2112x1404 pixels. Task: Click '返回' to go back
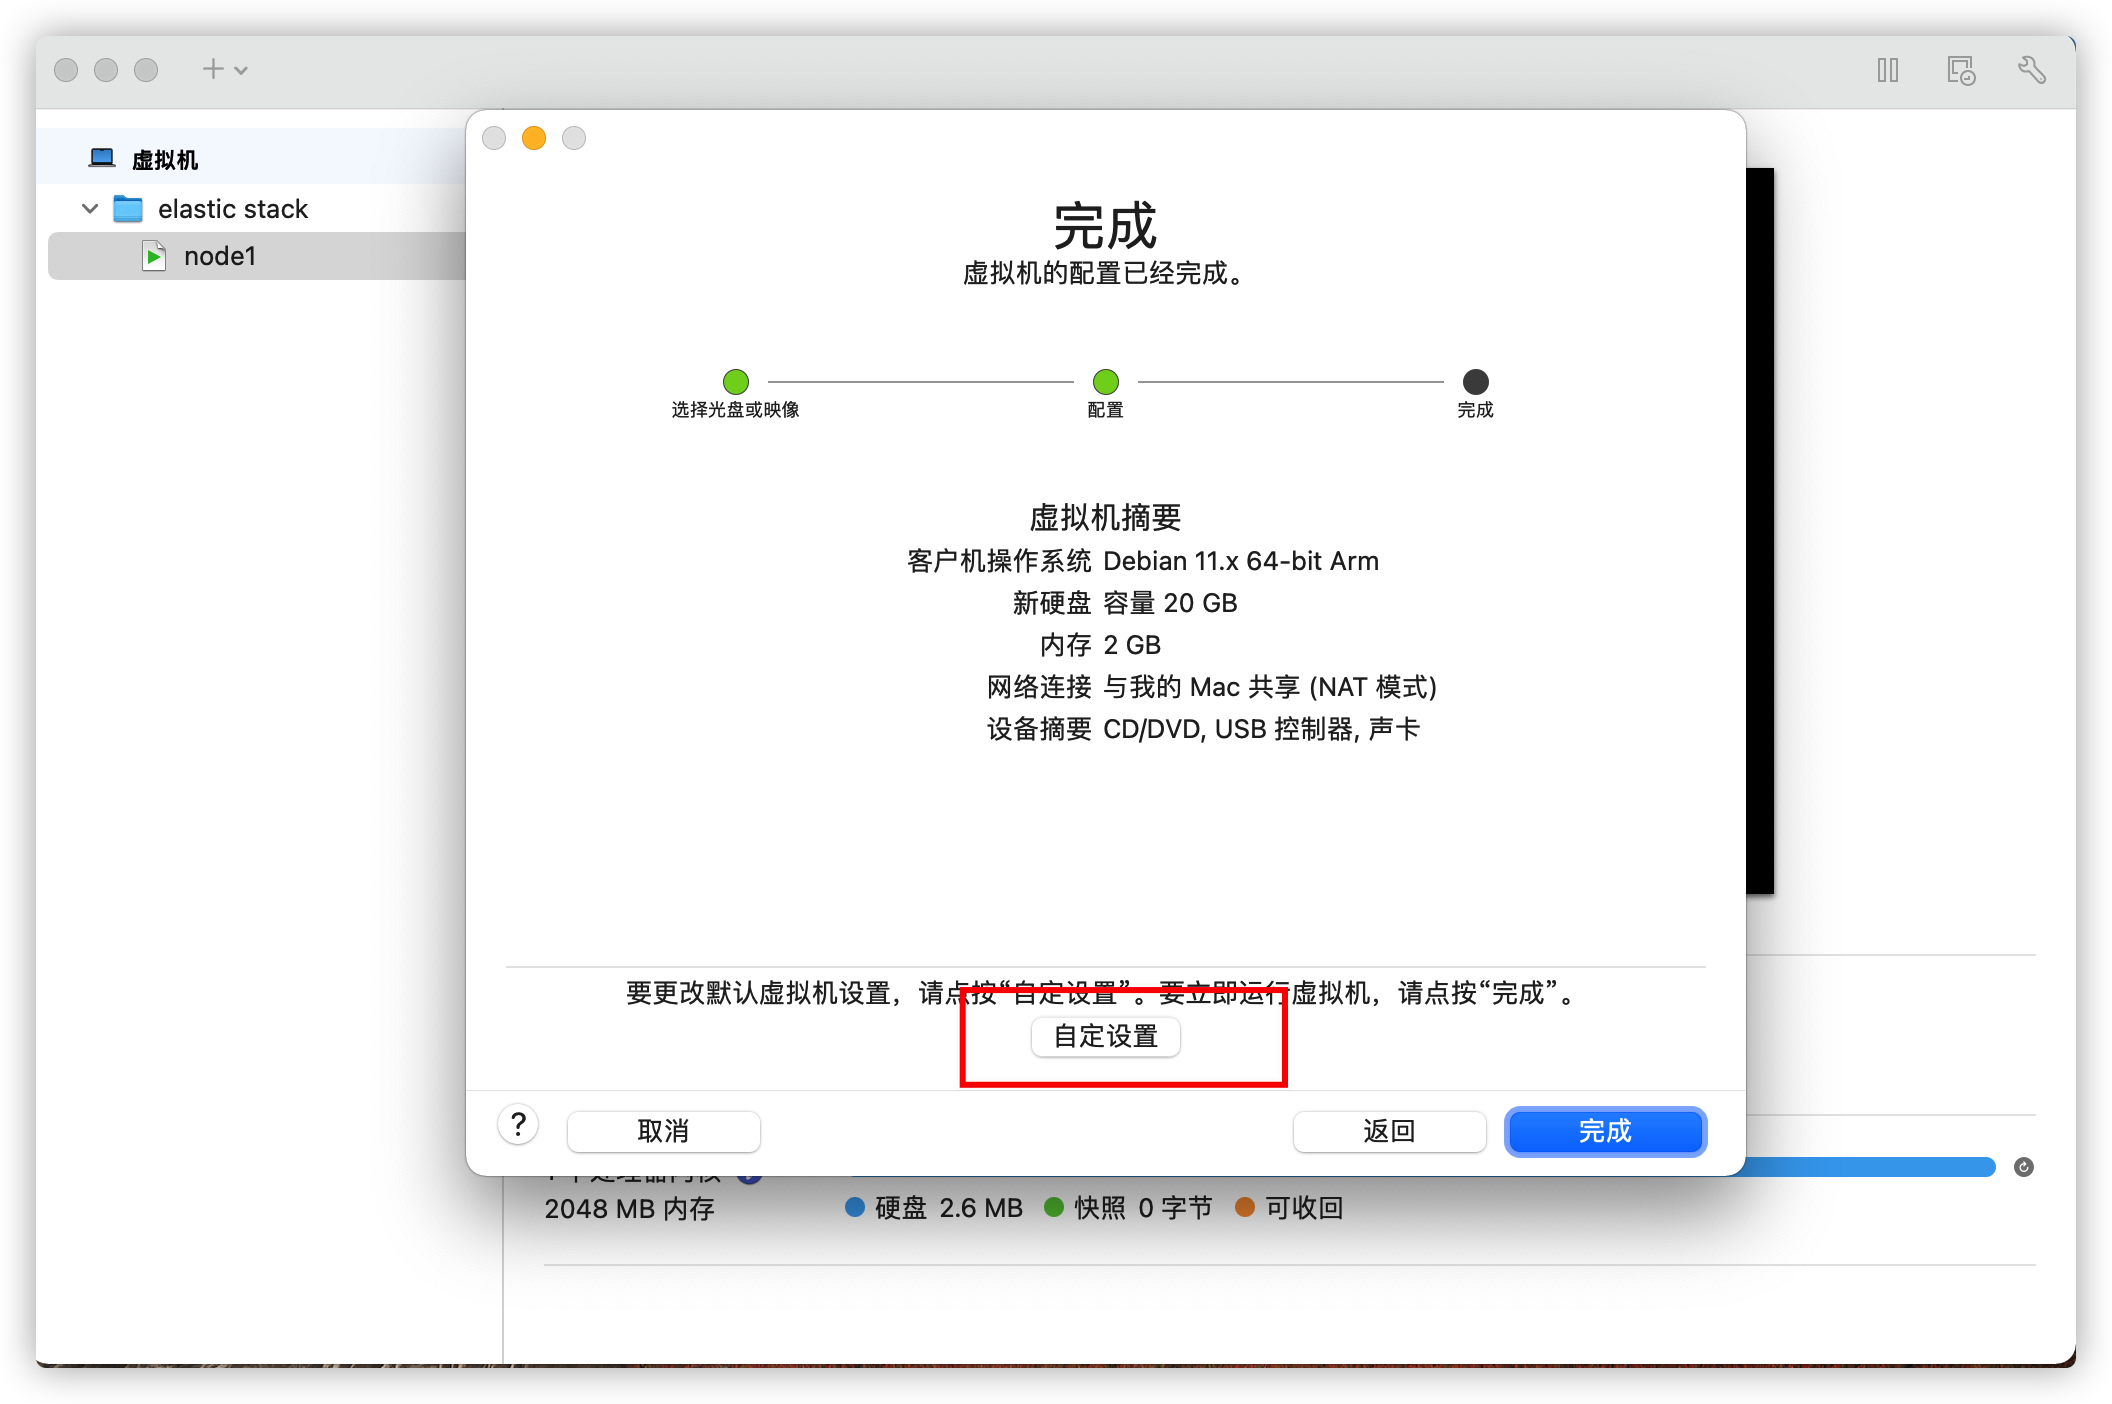1399,1127
